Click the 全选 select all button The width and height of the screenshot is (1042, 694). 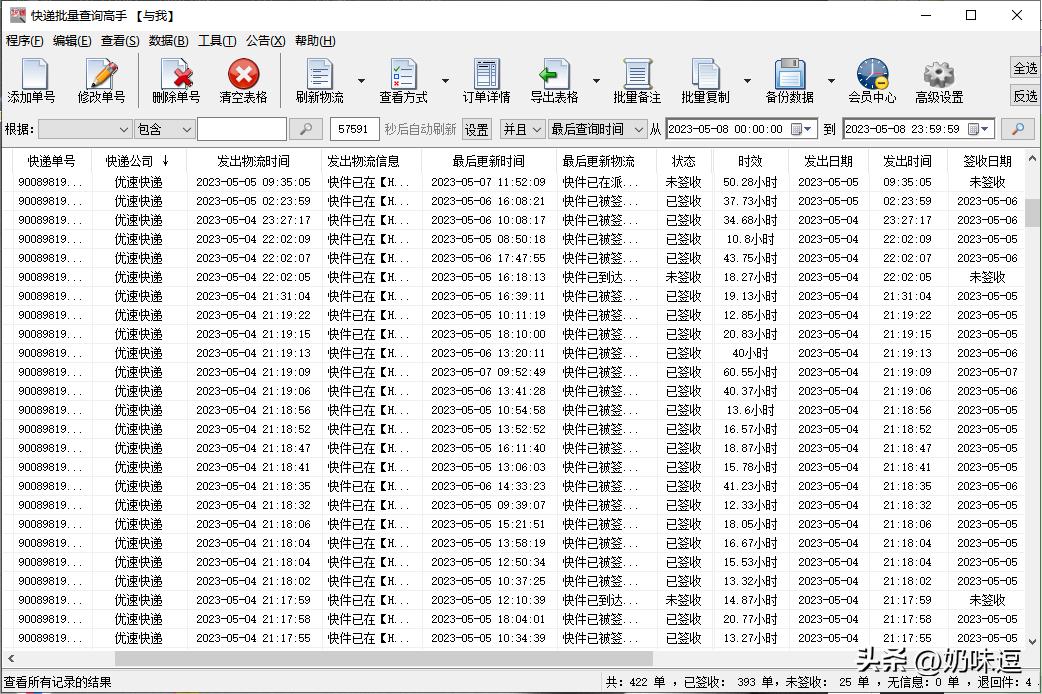(x=1027, y=69)
